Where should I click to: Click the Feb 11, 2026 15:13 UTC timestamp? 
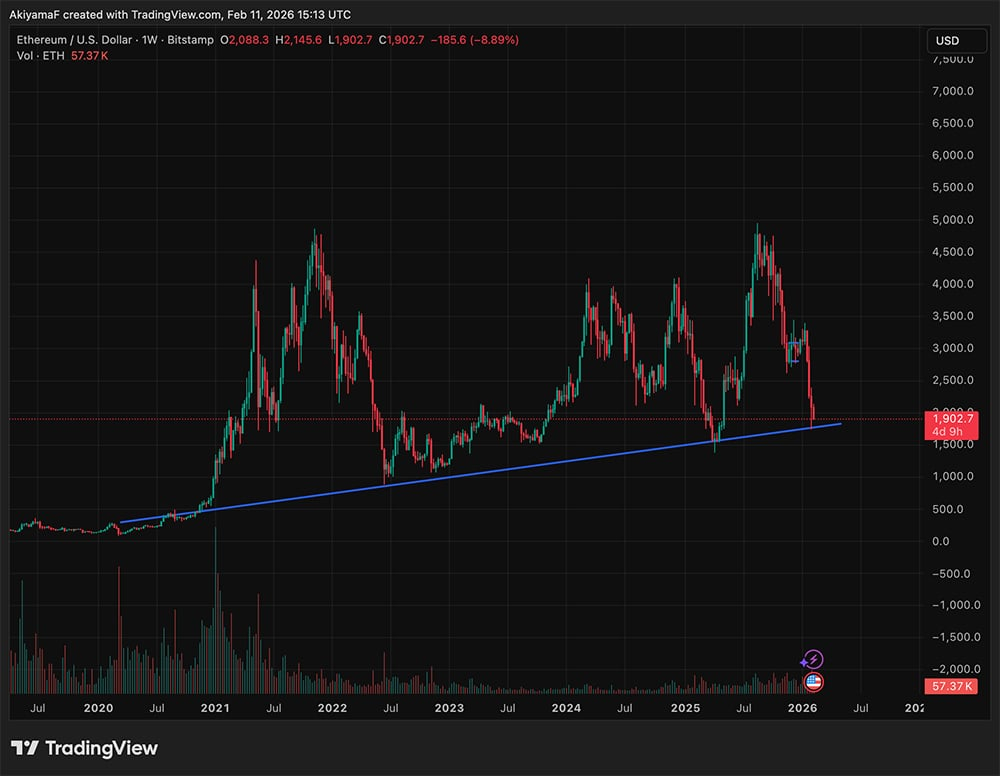click(289, 14)
